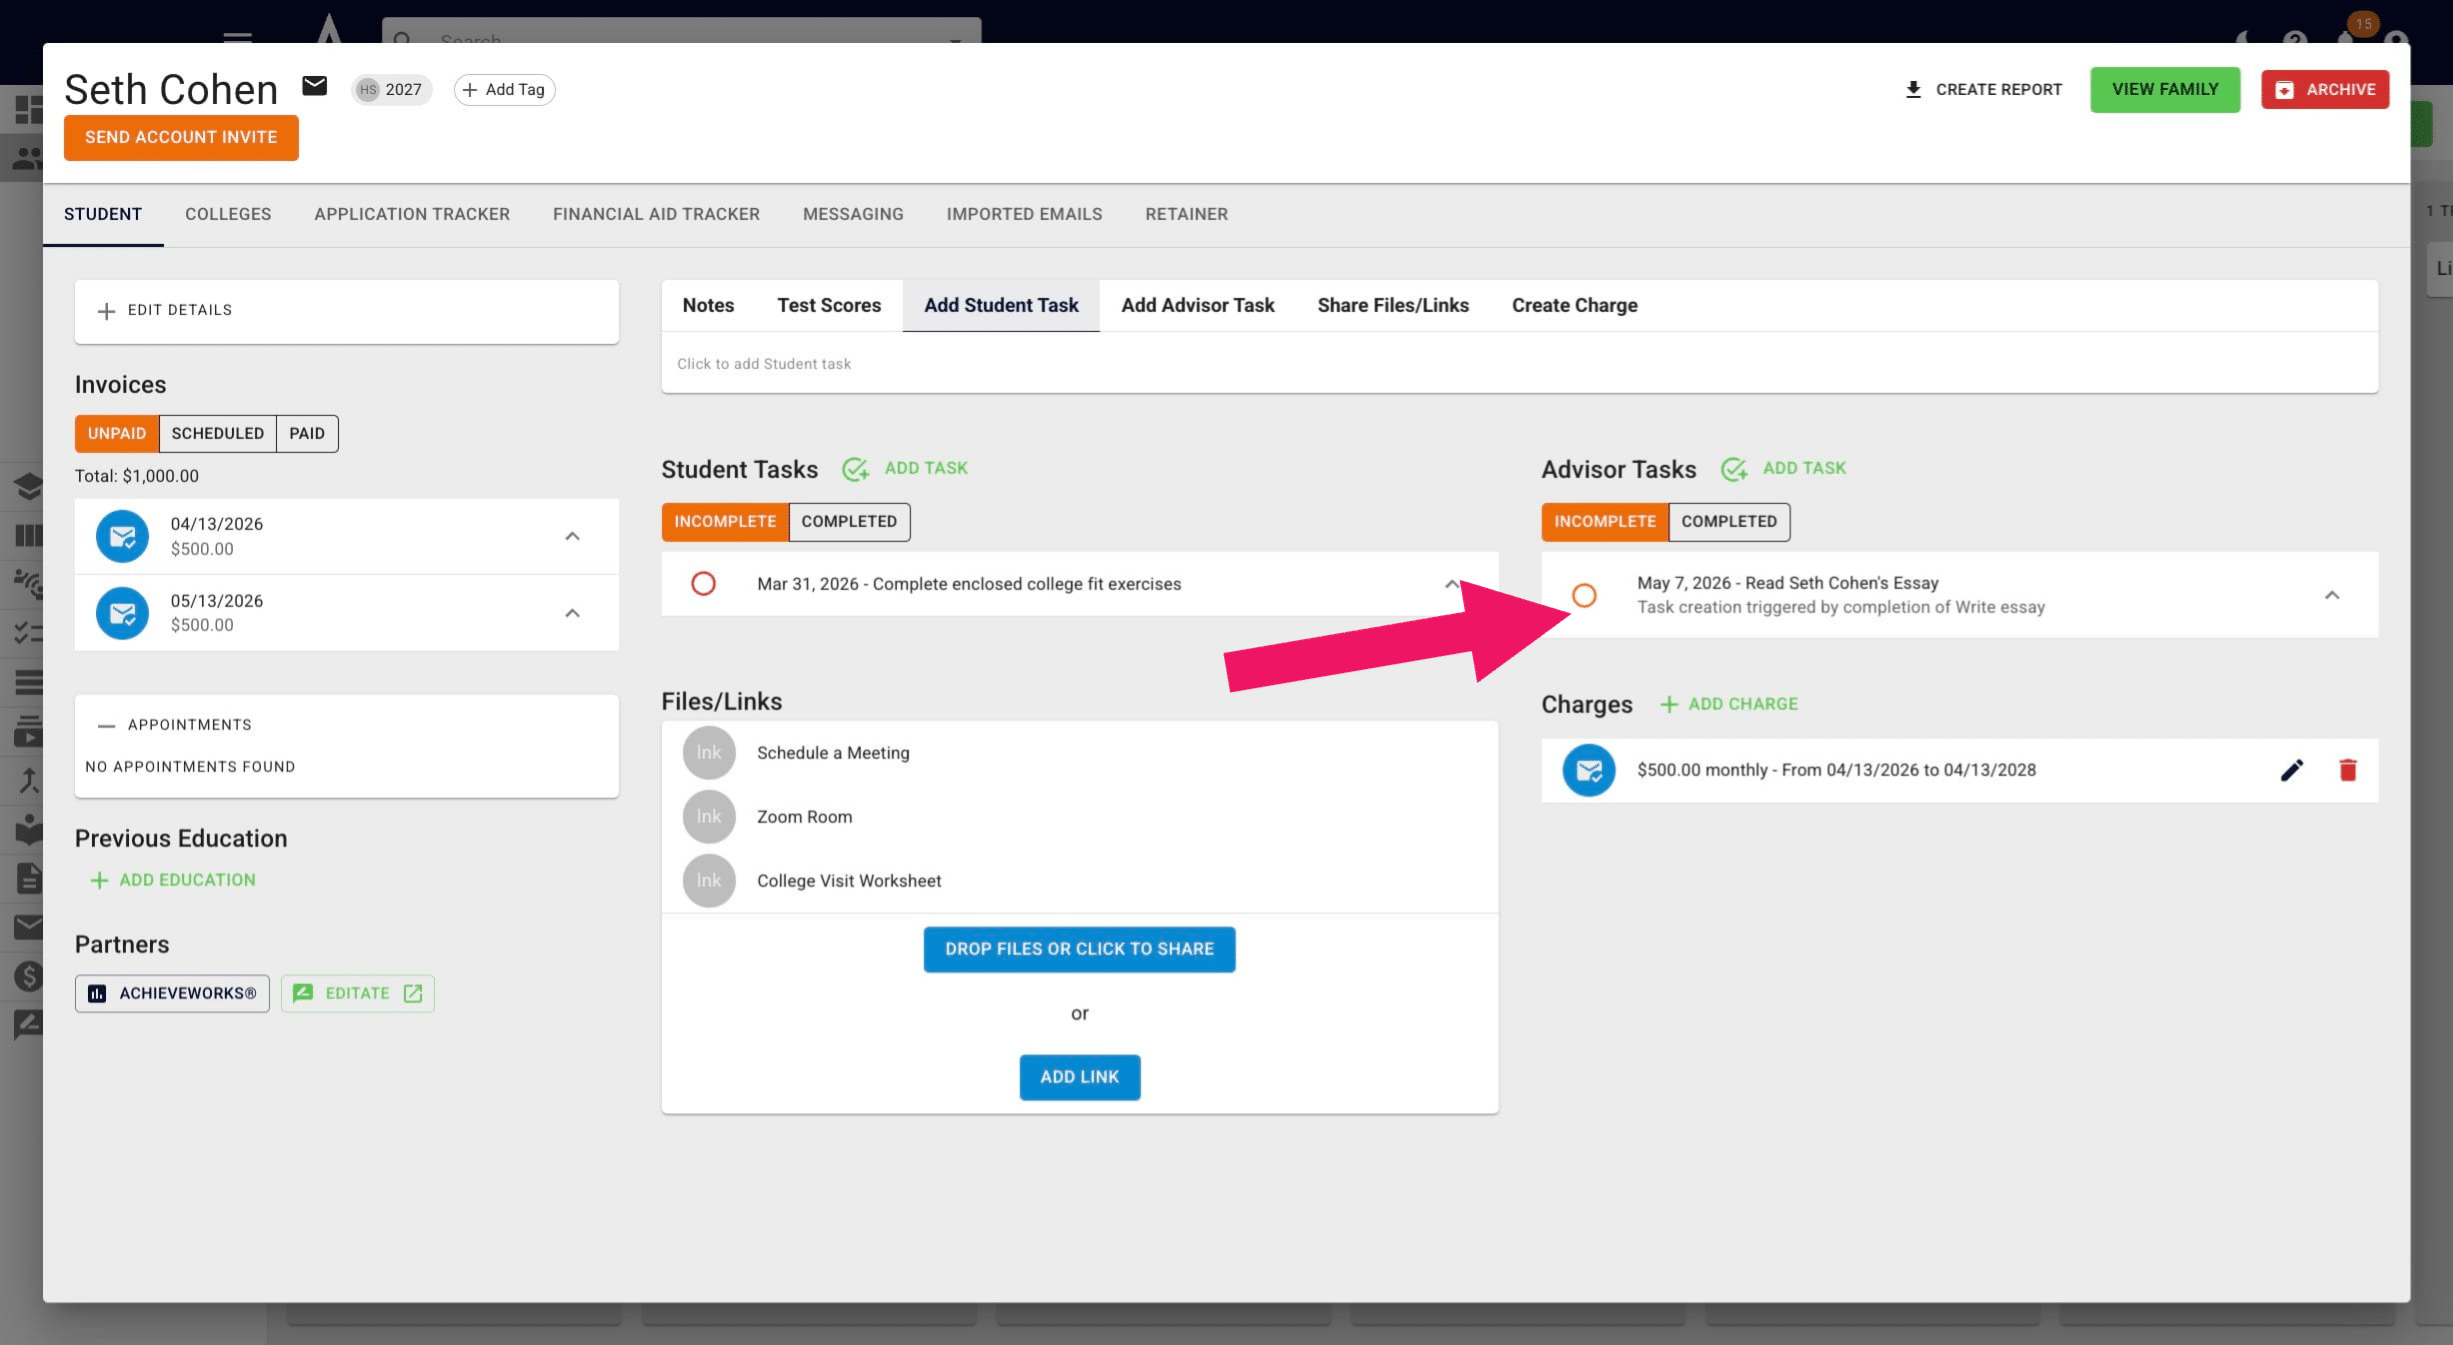
Task: Open the 04/13/2026 invoice icon
Action: click(x=122, y=536)
